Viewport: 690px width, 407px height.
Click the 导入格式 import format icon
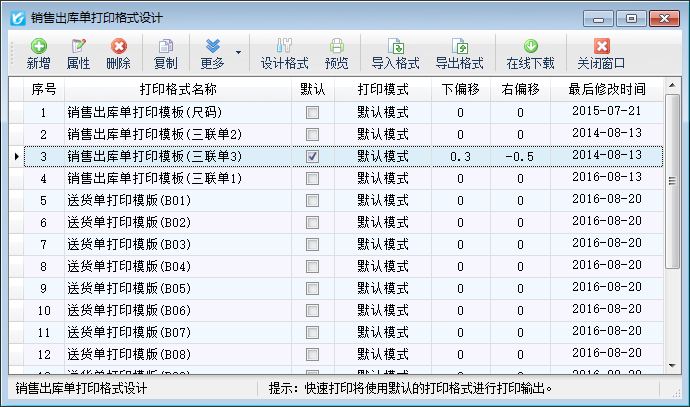(x=395, y=53)
